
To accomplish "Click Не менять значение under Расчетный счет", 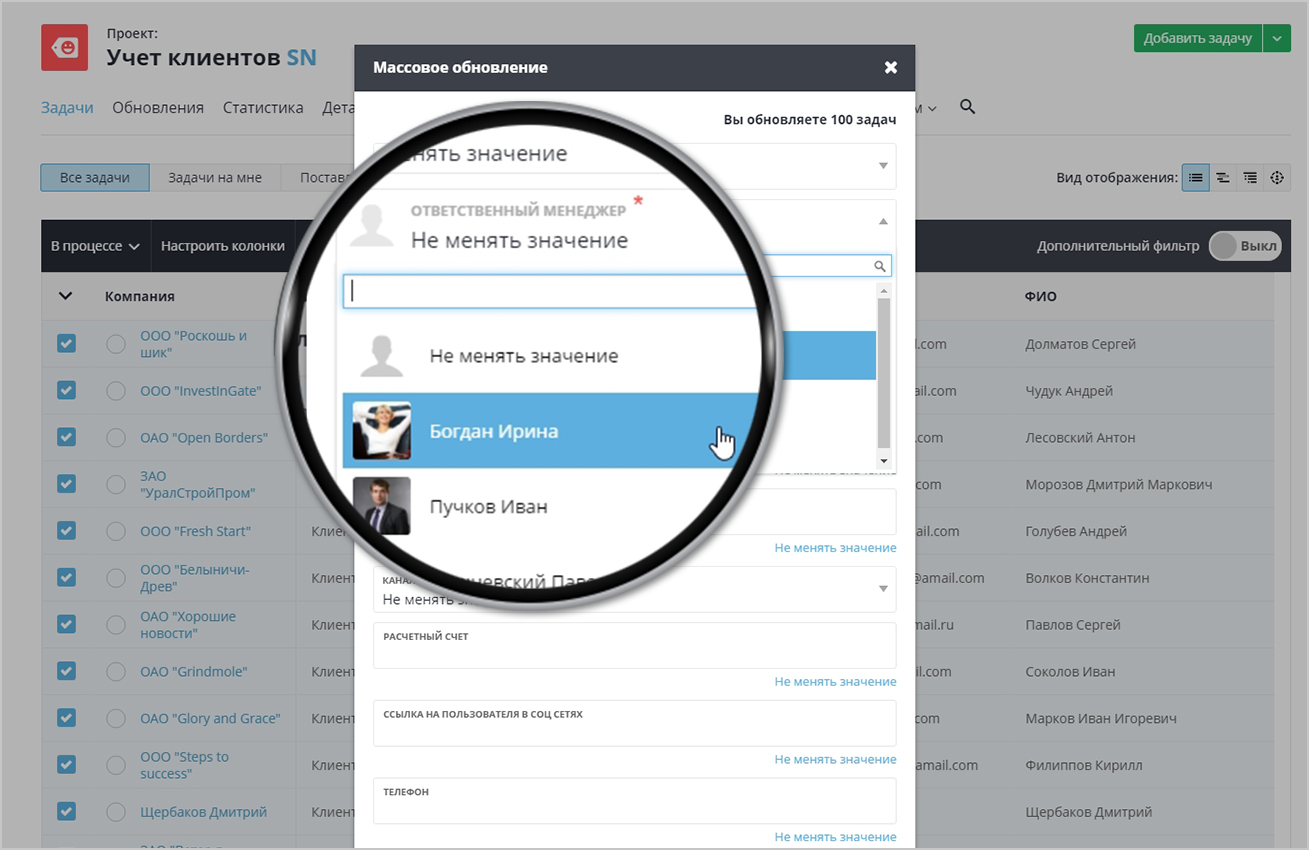I will 835,682.
